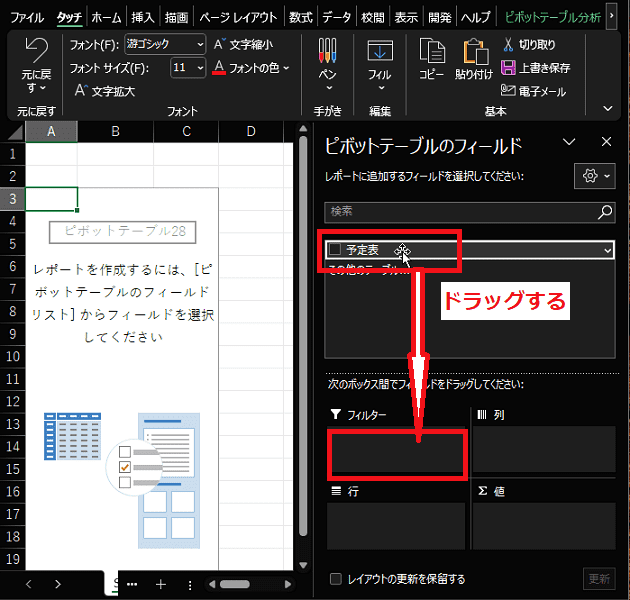
Task: Click the 文字縮小 shrink text button
Action: coord(235,44)
